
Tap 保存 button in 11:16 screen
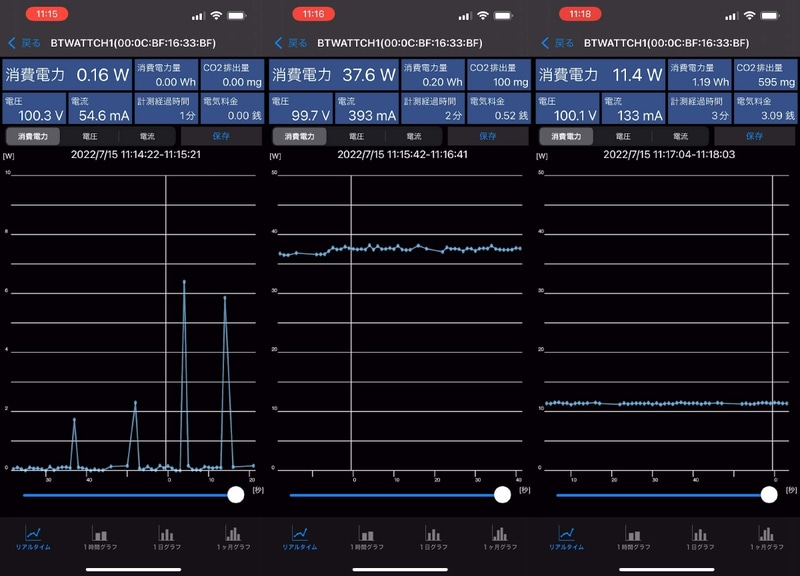tap(488, 136)
